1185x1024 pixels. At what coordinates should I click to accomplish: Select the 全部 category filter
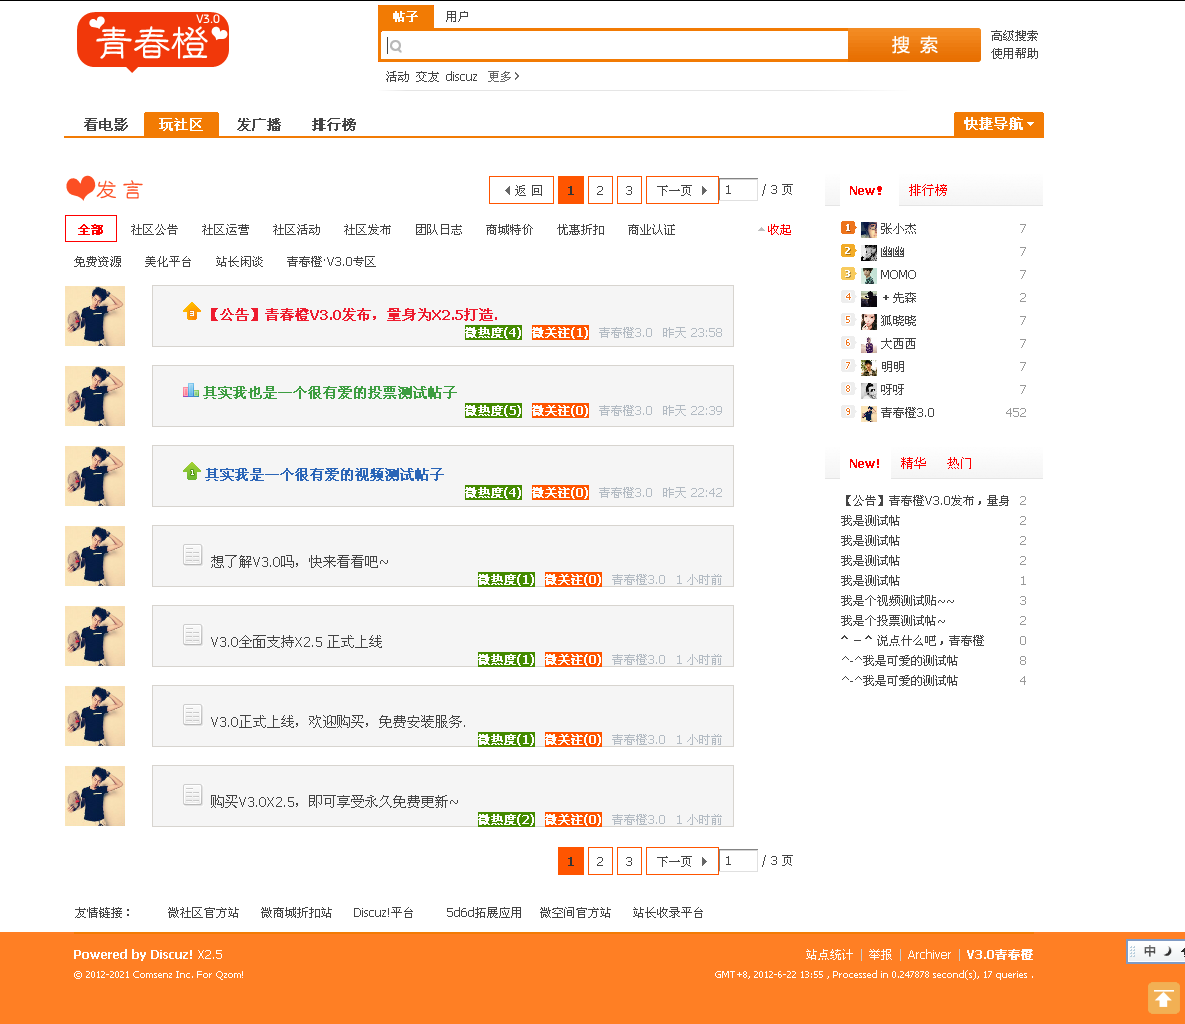[x=91, y=229]
